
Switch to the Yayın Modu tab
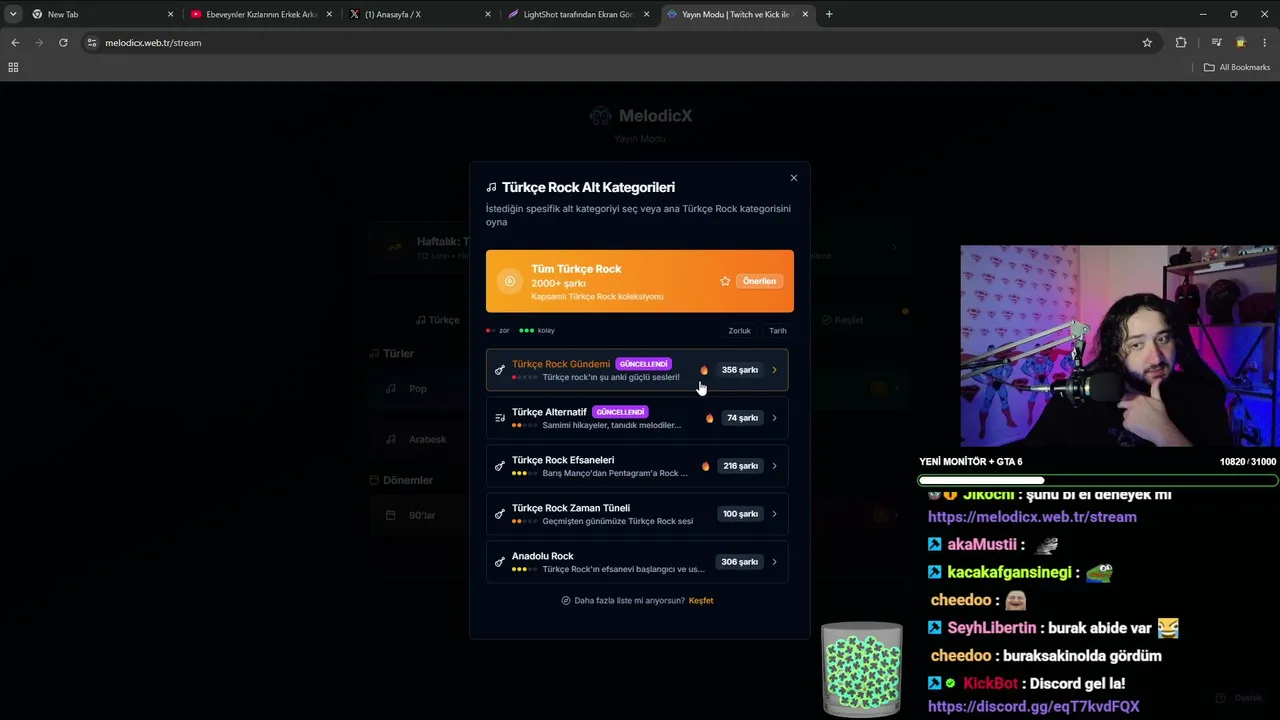pos(737,14)
